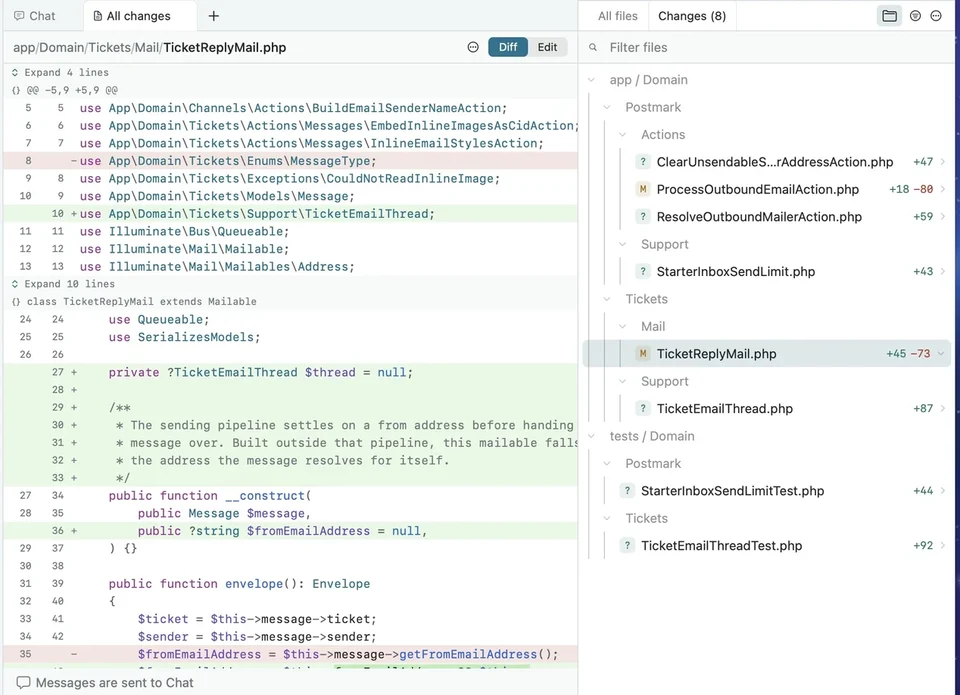Open the Chat tab
Viewport: 960px width, 695px height.
[x=35, y=16]
